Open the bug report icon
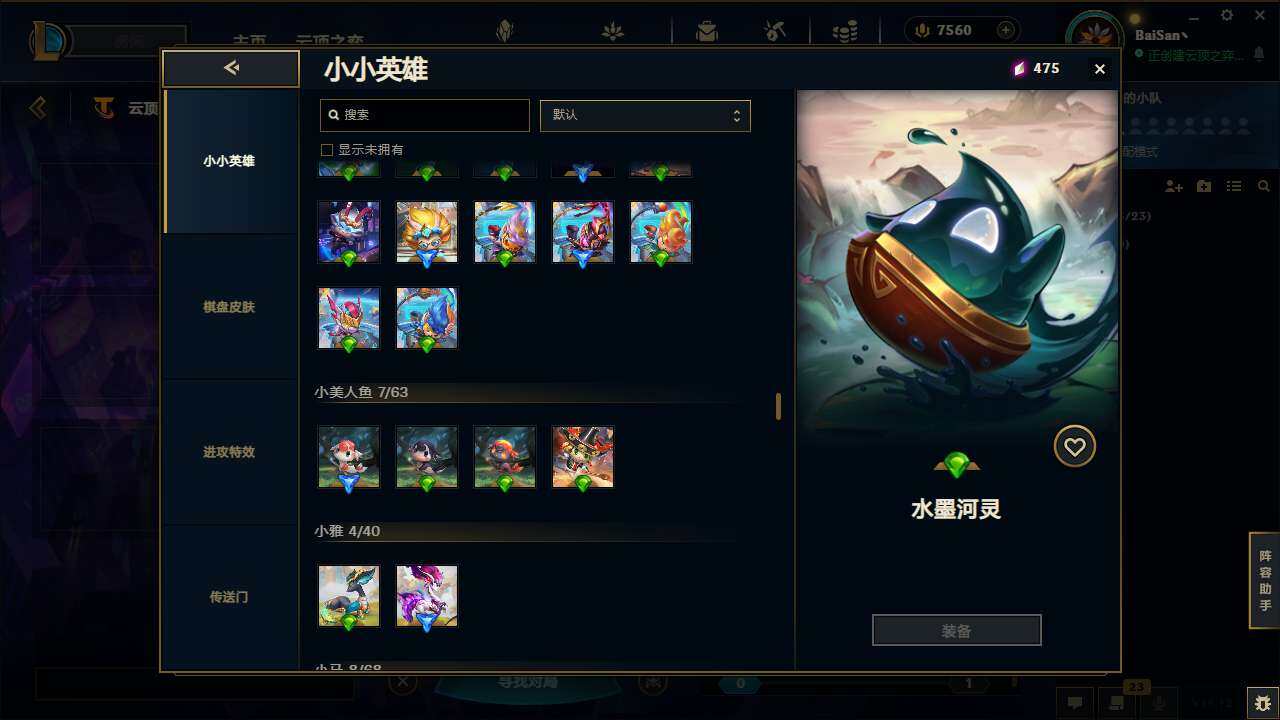 [1262, 702]
